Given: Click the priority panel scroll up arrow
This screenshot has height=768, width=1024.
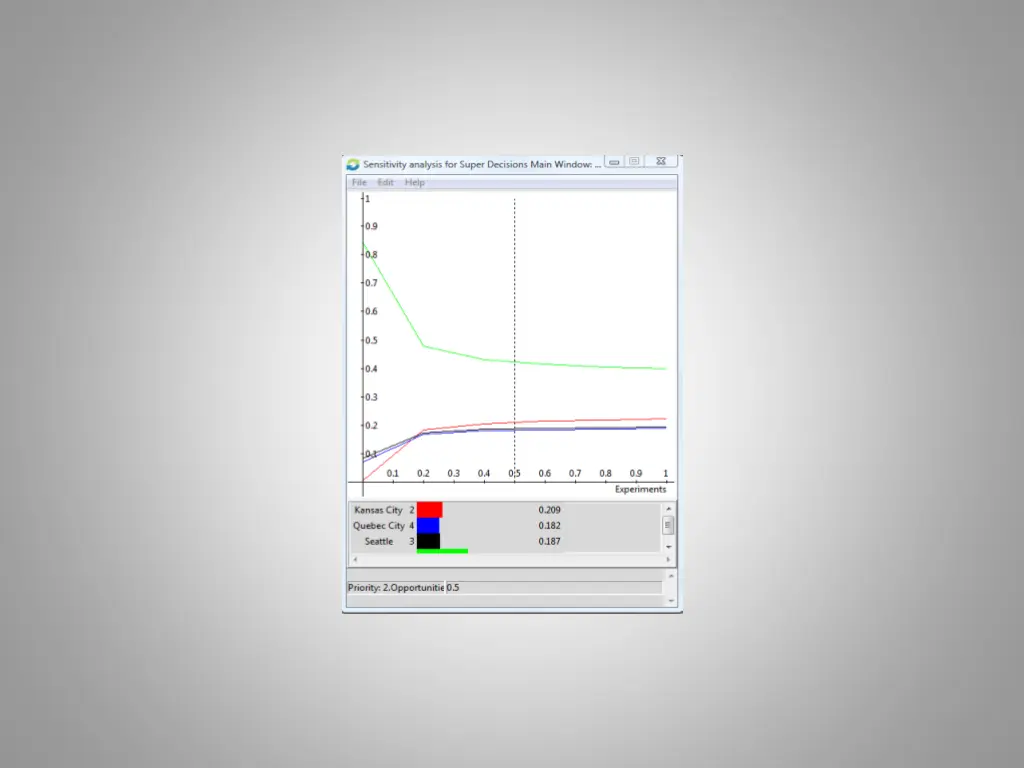Looking at the screenshot, I should [671, 576].
